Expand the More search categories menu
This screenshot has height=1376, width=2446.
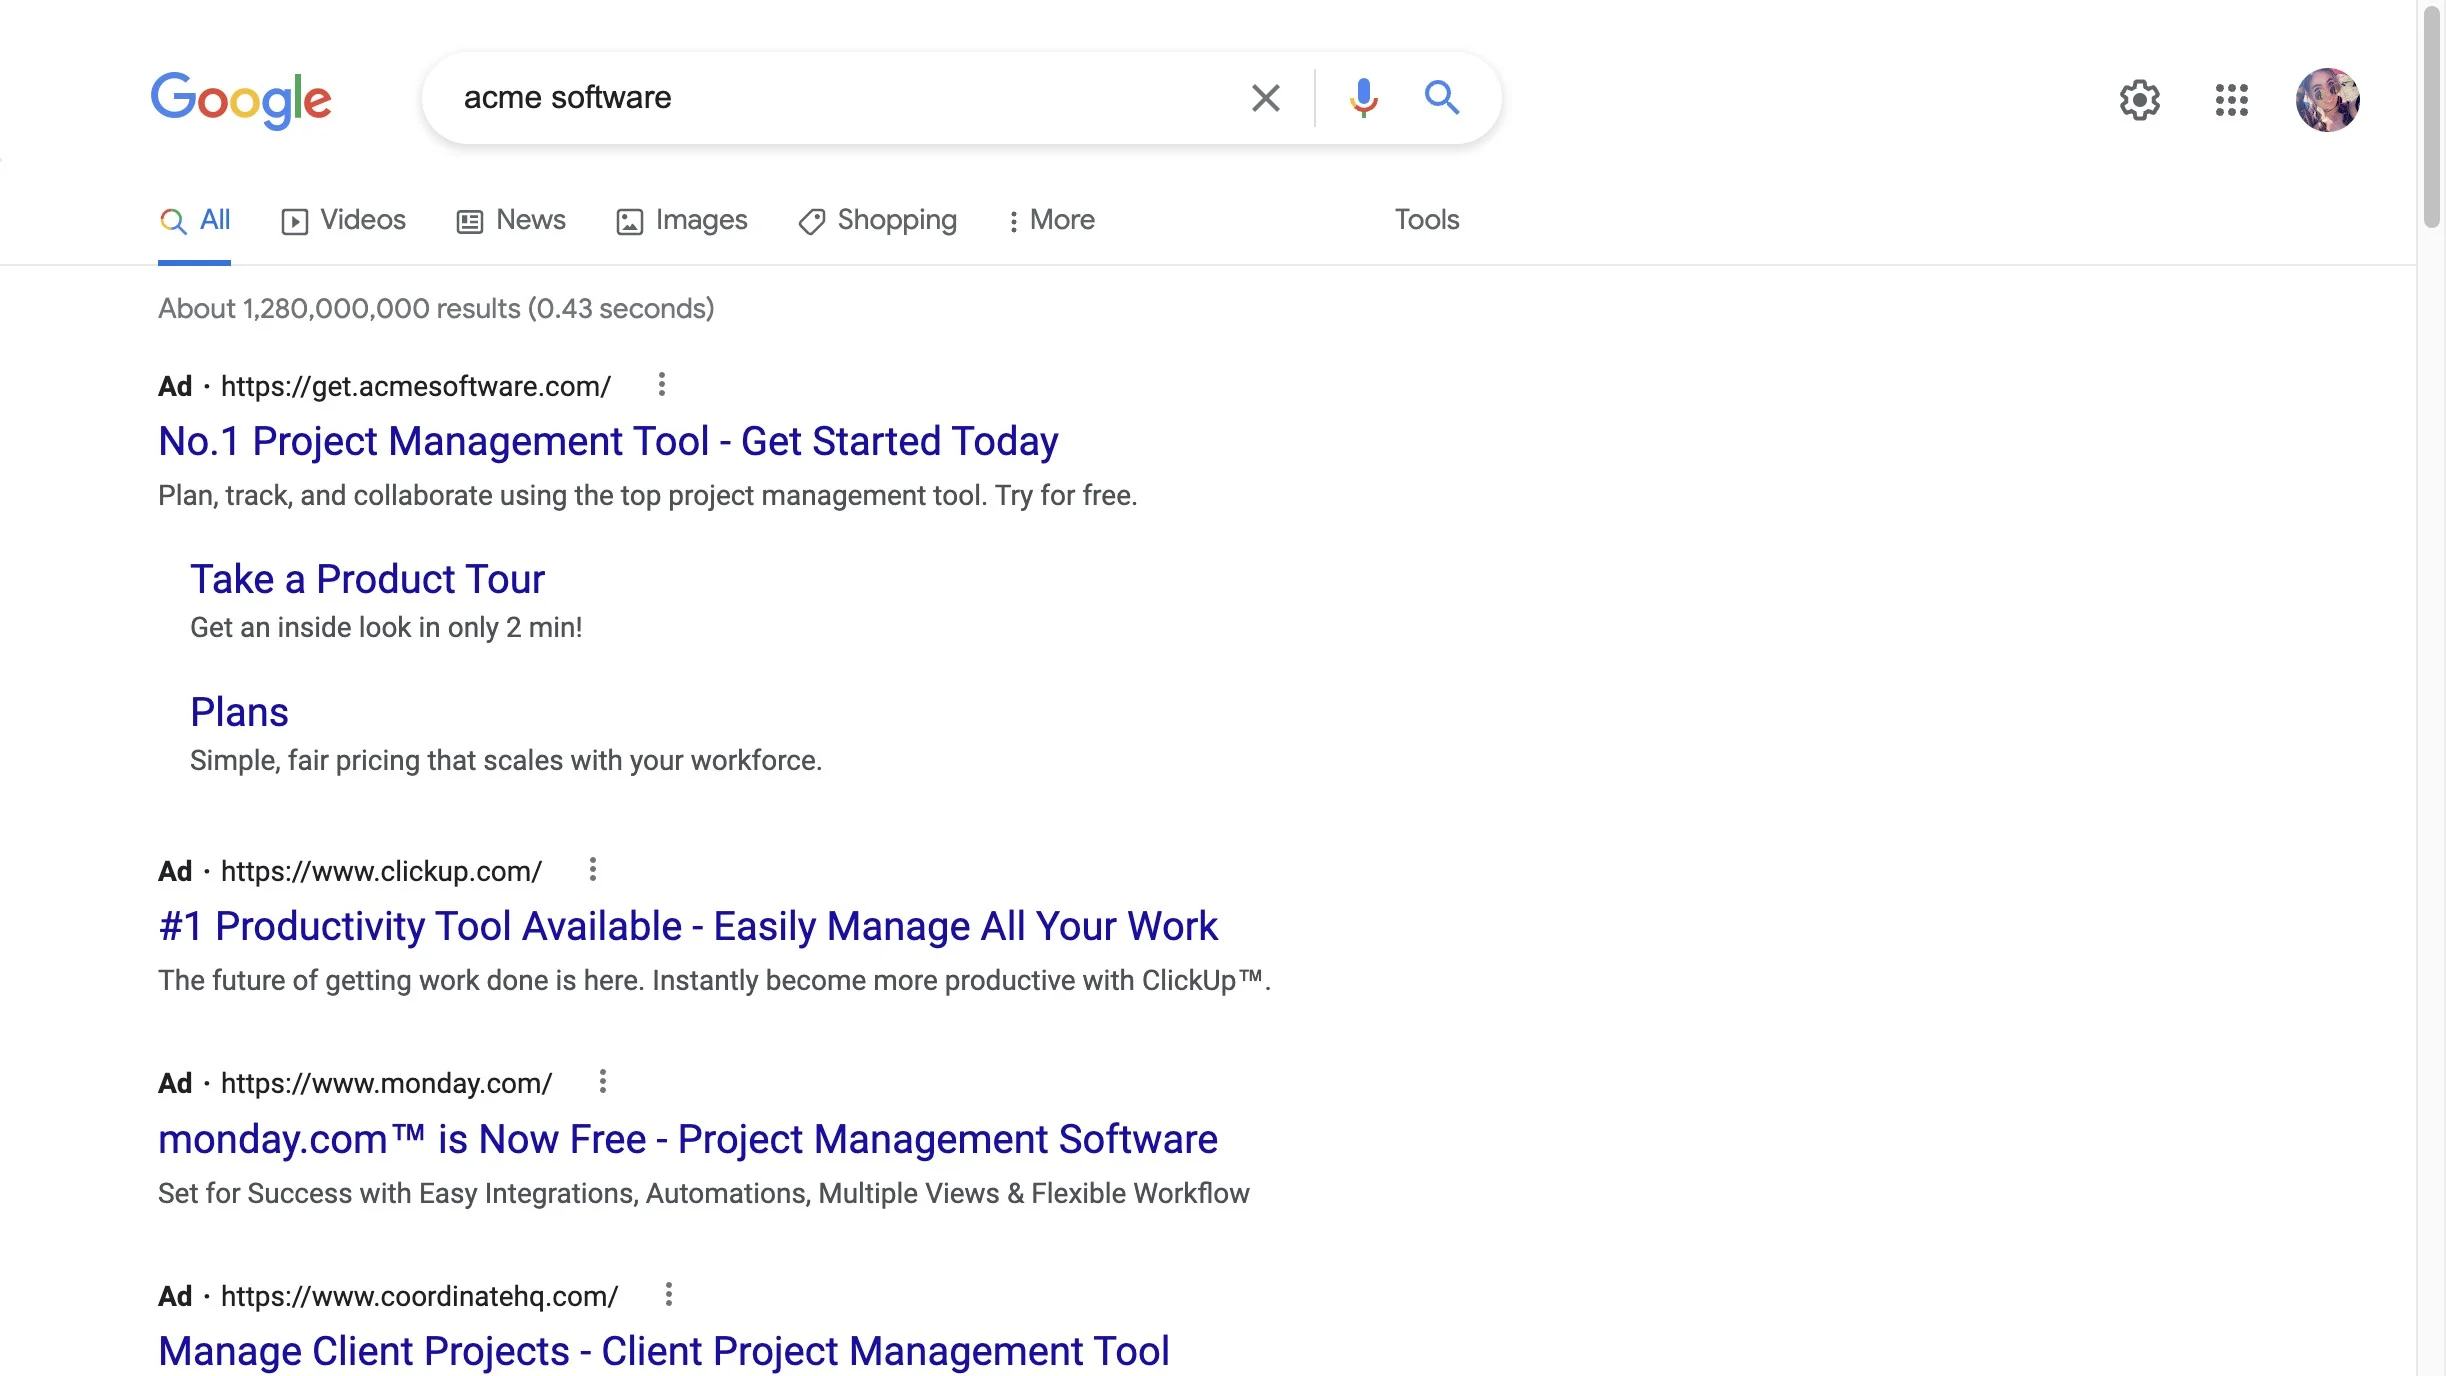tap(1051, 220)
